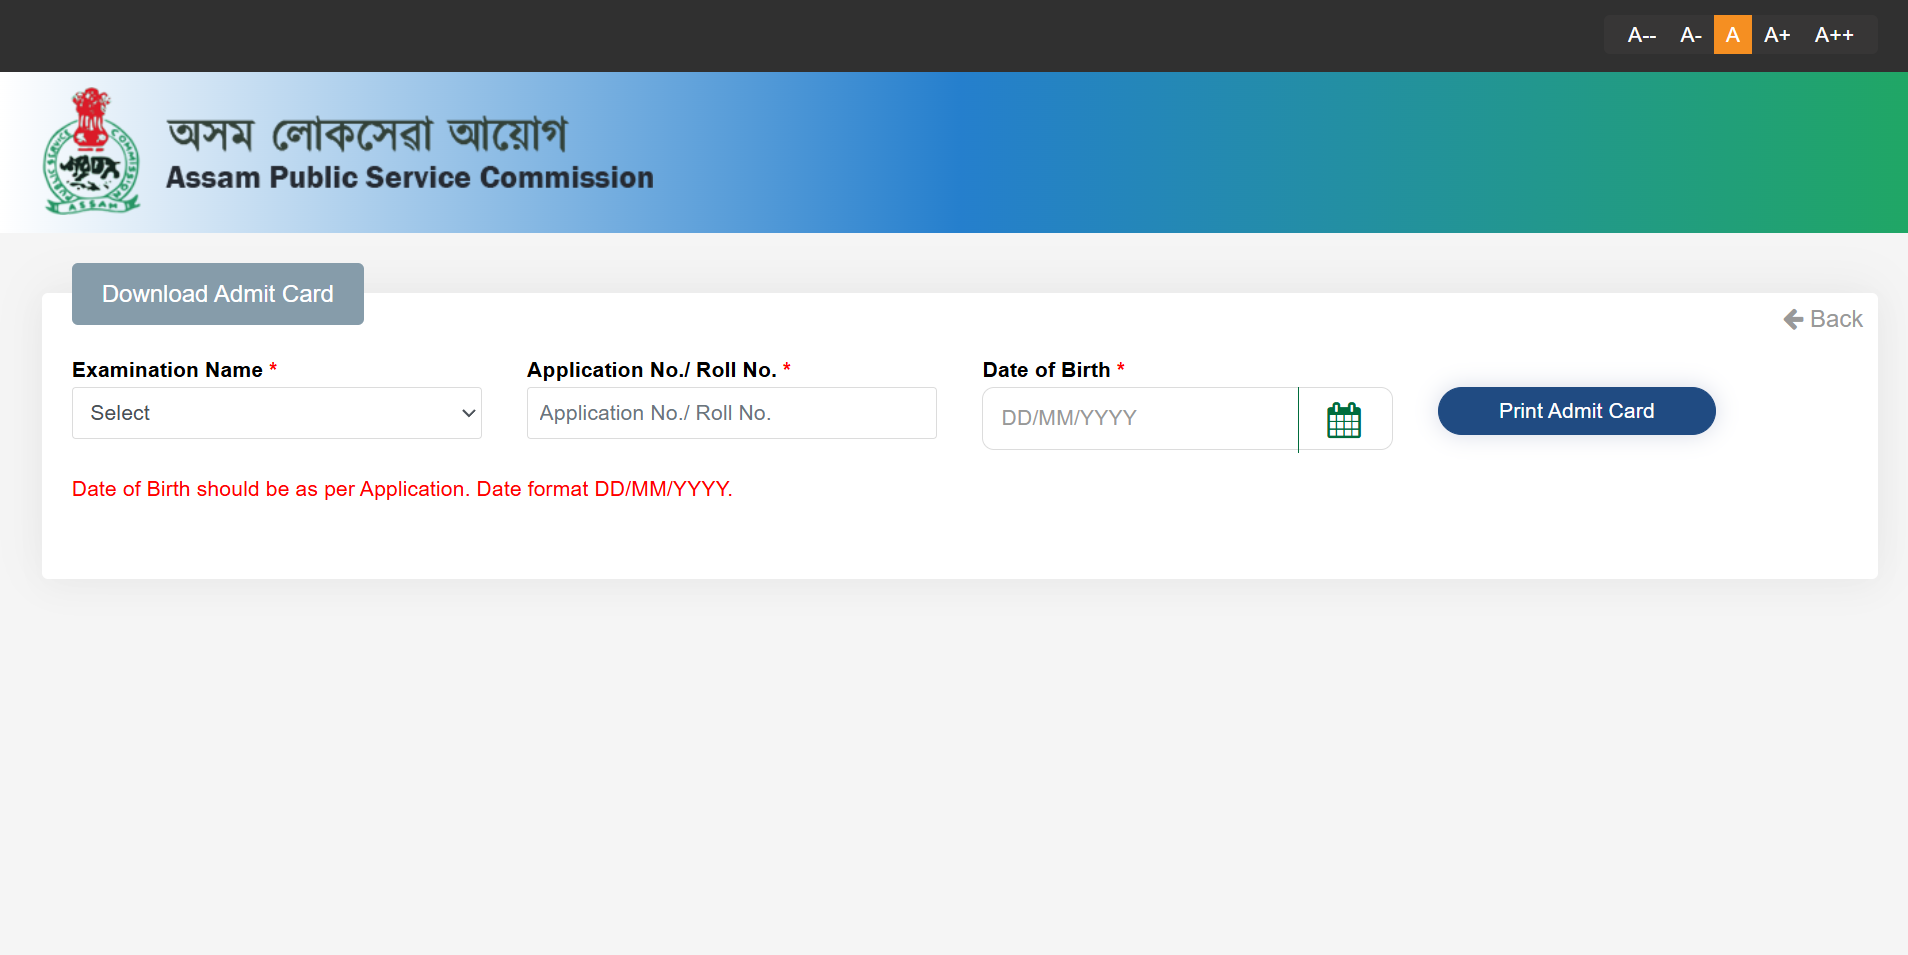This screenshot has height=955, width=1908.
Task: Select the A-- smallest font size option
Action: coord(1641,34)
